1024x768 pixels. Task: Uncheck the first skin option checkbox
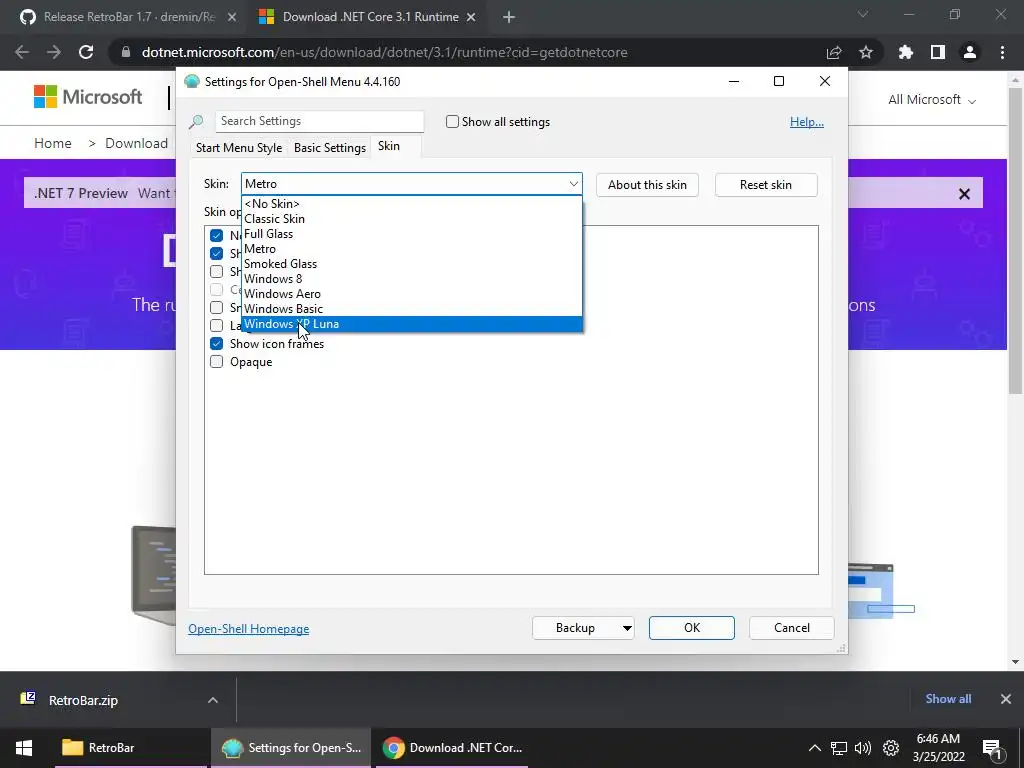point(216,235)
